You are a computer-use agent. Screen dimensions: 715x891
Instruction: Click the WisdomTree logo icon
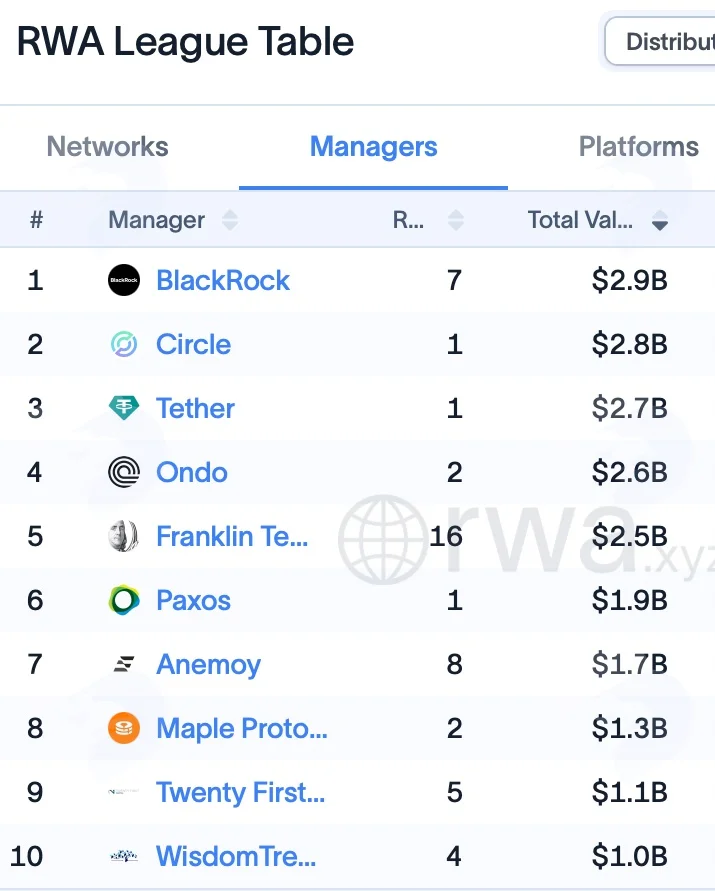[124, 856]
